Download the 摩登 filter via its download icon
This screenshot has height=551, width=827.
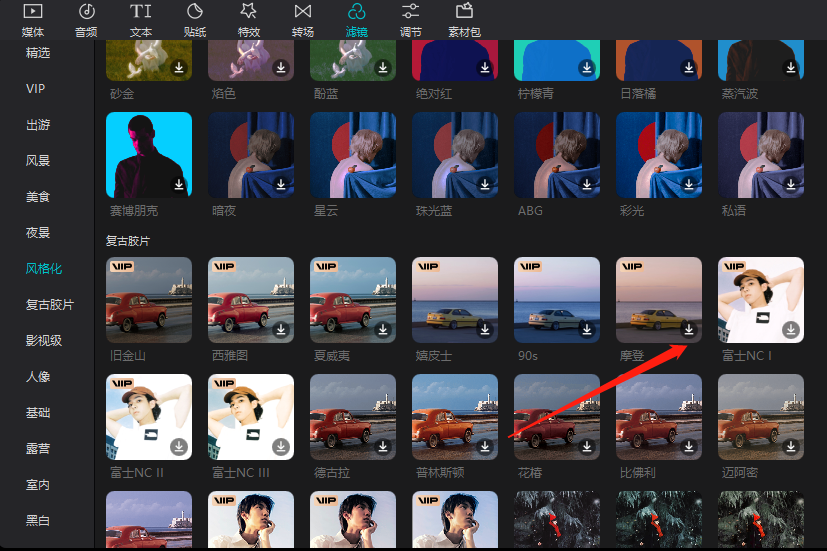[x=688, y=329]
